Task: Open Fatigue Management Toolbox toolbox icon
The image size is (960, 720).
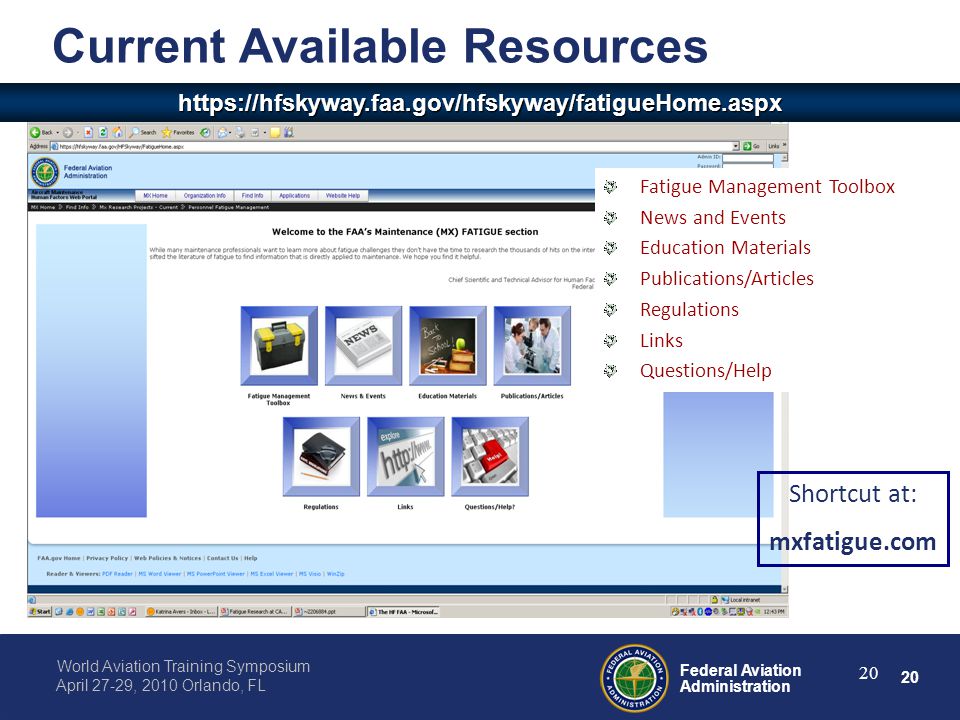Action: pos(279,346)
